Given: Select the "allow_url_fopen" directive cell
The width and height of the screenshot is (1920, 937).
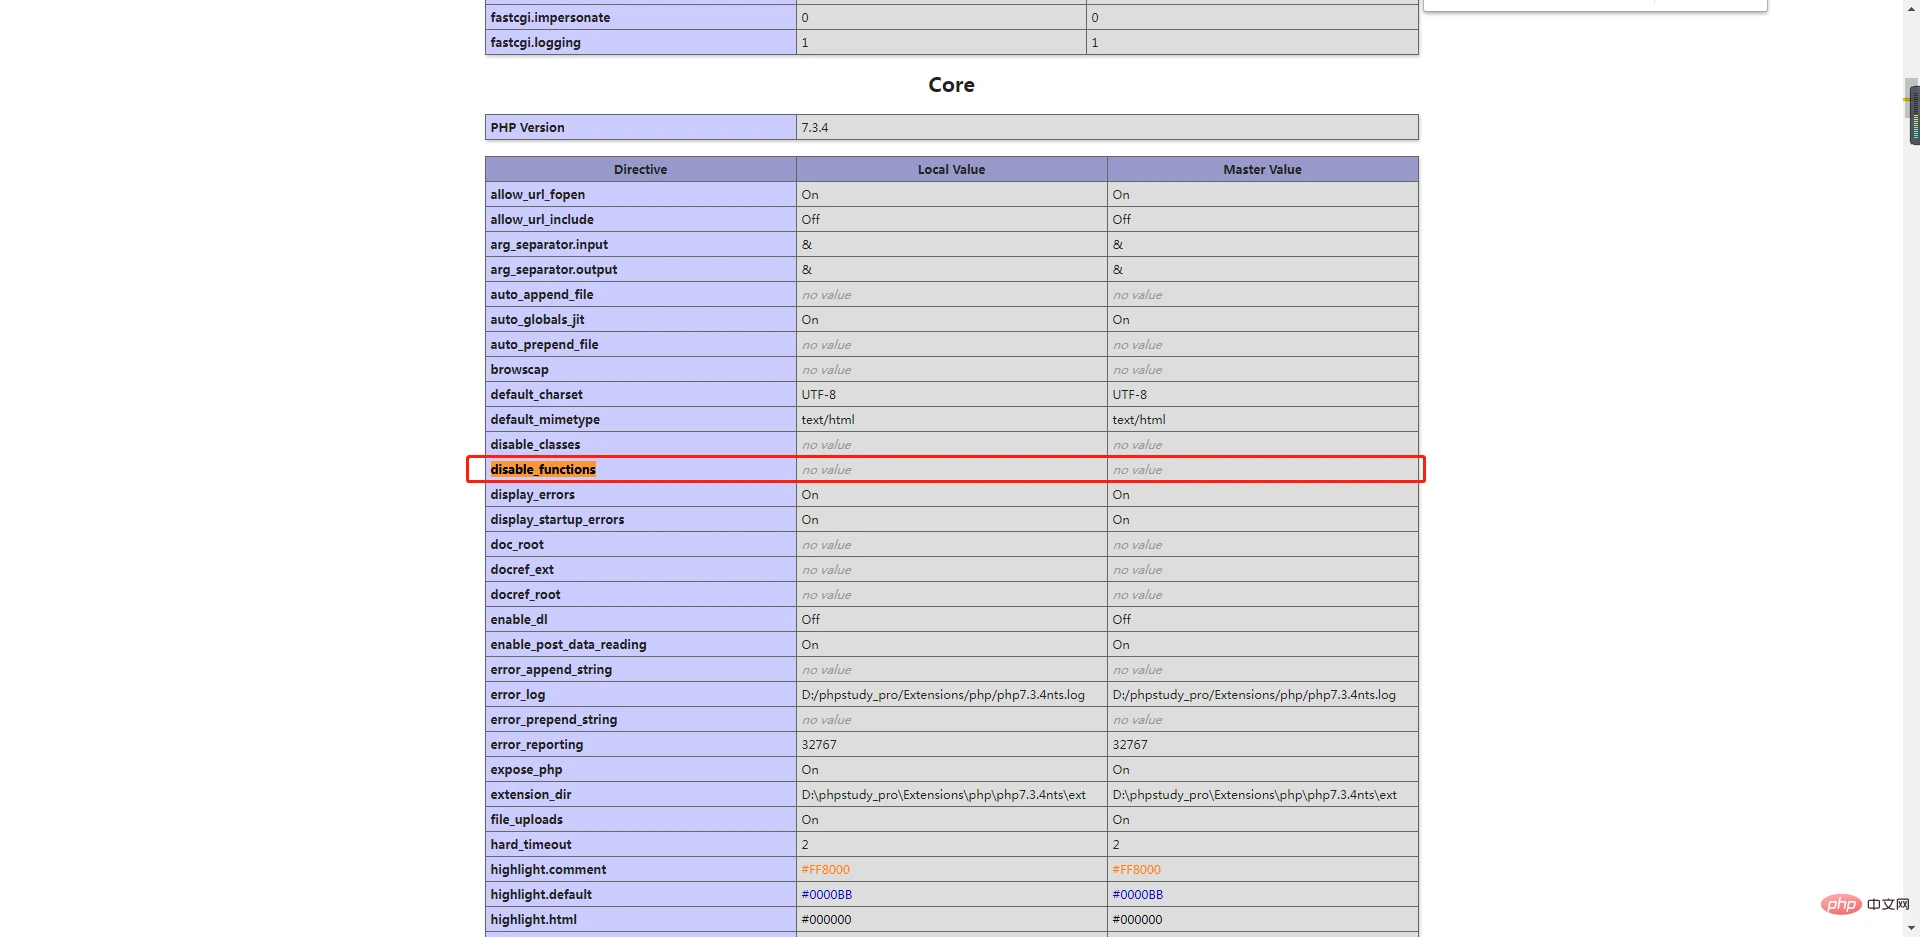Looking at the screenshot, I should pos(641,194).
